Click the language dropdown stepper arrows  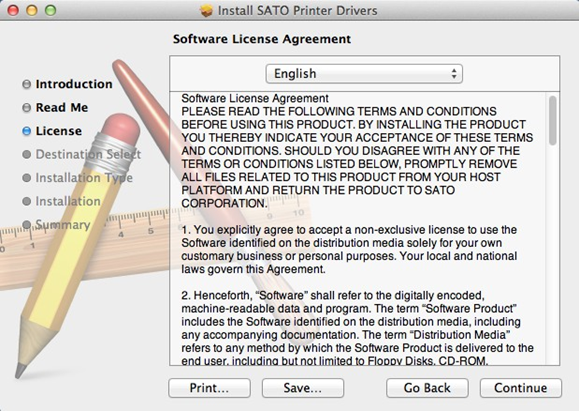pos(454,74)
